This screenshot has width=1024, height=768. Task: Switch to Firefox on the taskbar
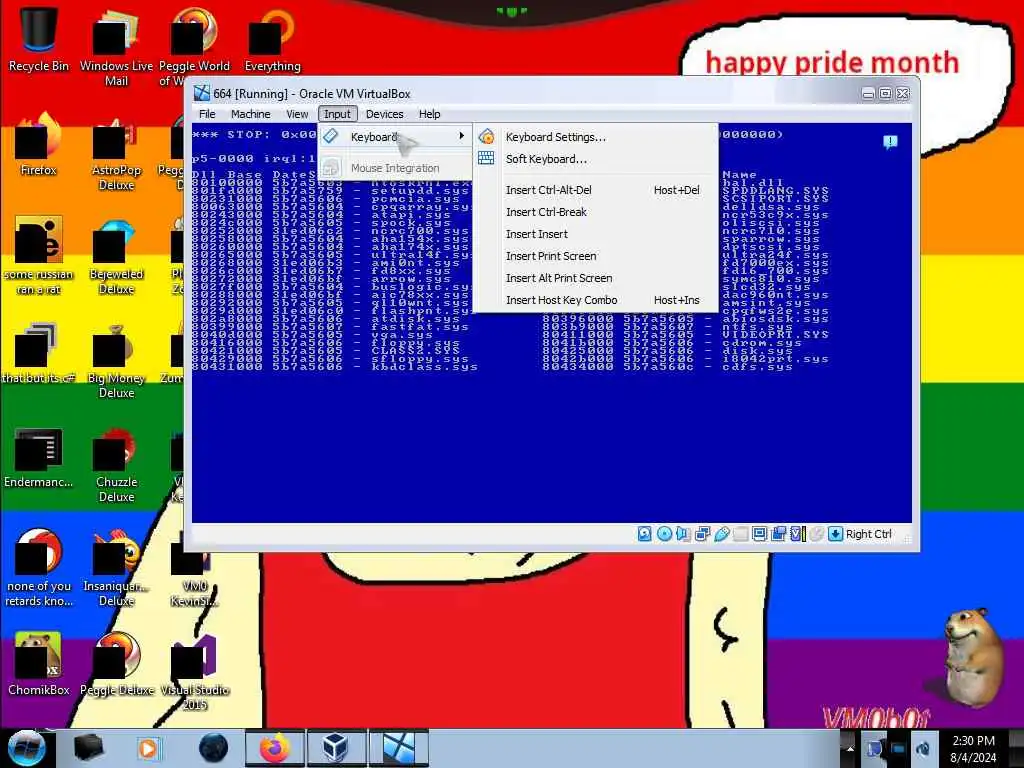click(275, 748)
